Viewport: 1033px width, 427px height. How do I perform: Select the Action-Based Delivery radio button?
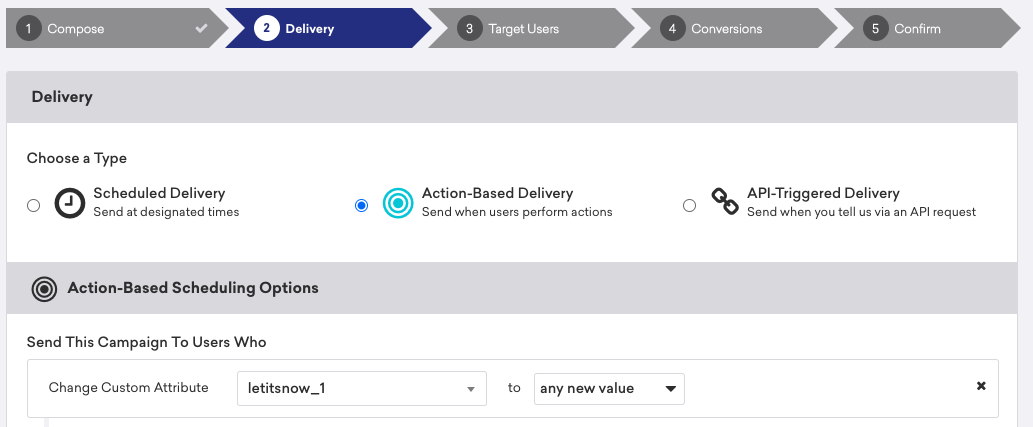[361, 205]
